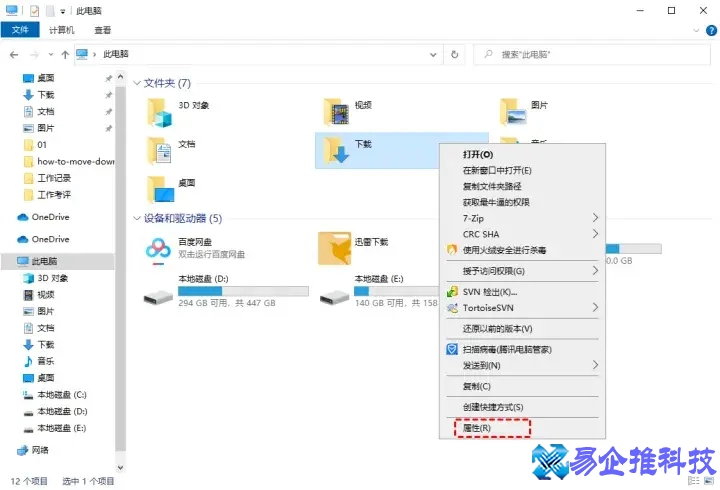The height and width of the screenshot is (490, 720).
Task: Open the address bar history dropdown
Action: click(433, 55)
